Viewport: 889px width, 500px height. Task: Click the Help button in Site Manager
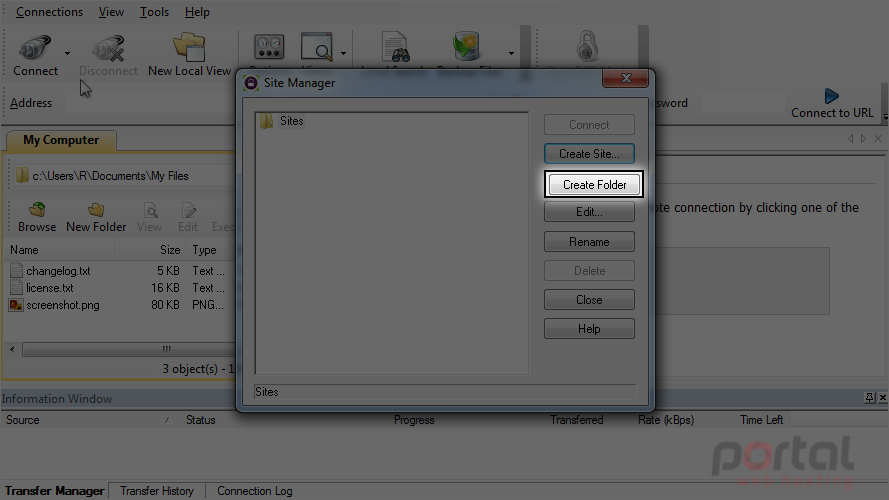(589, 329)
